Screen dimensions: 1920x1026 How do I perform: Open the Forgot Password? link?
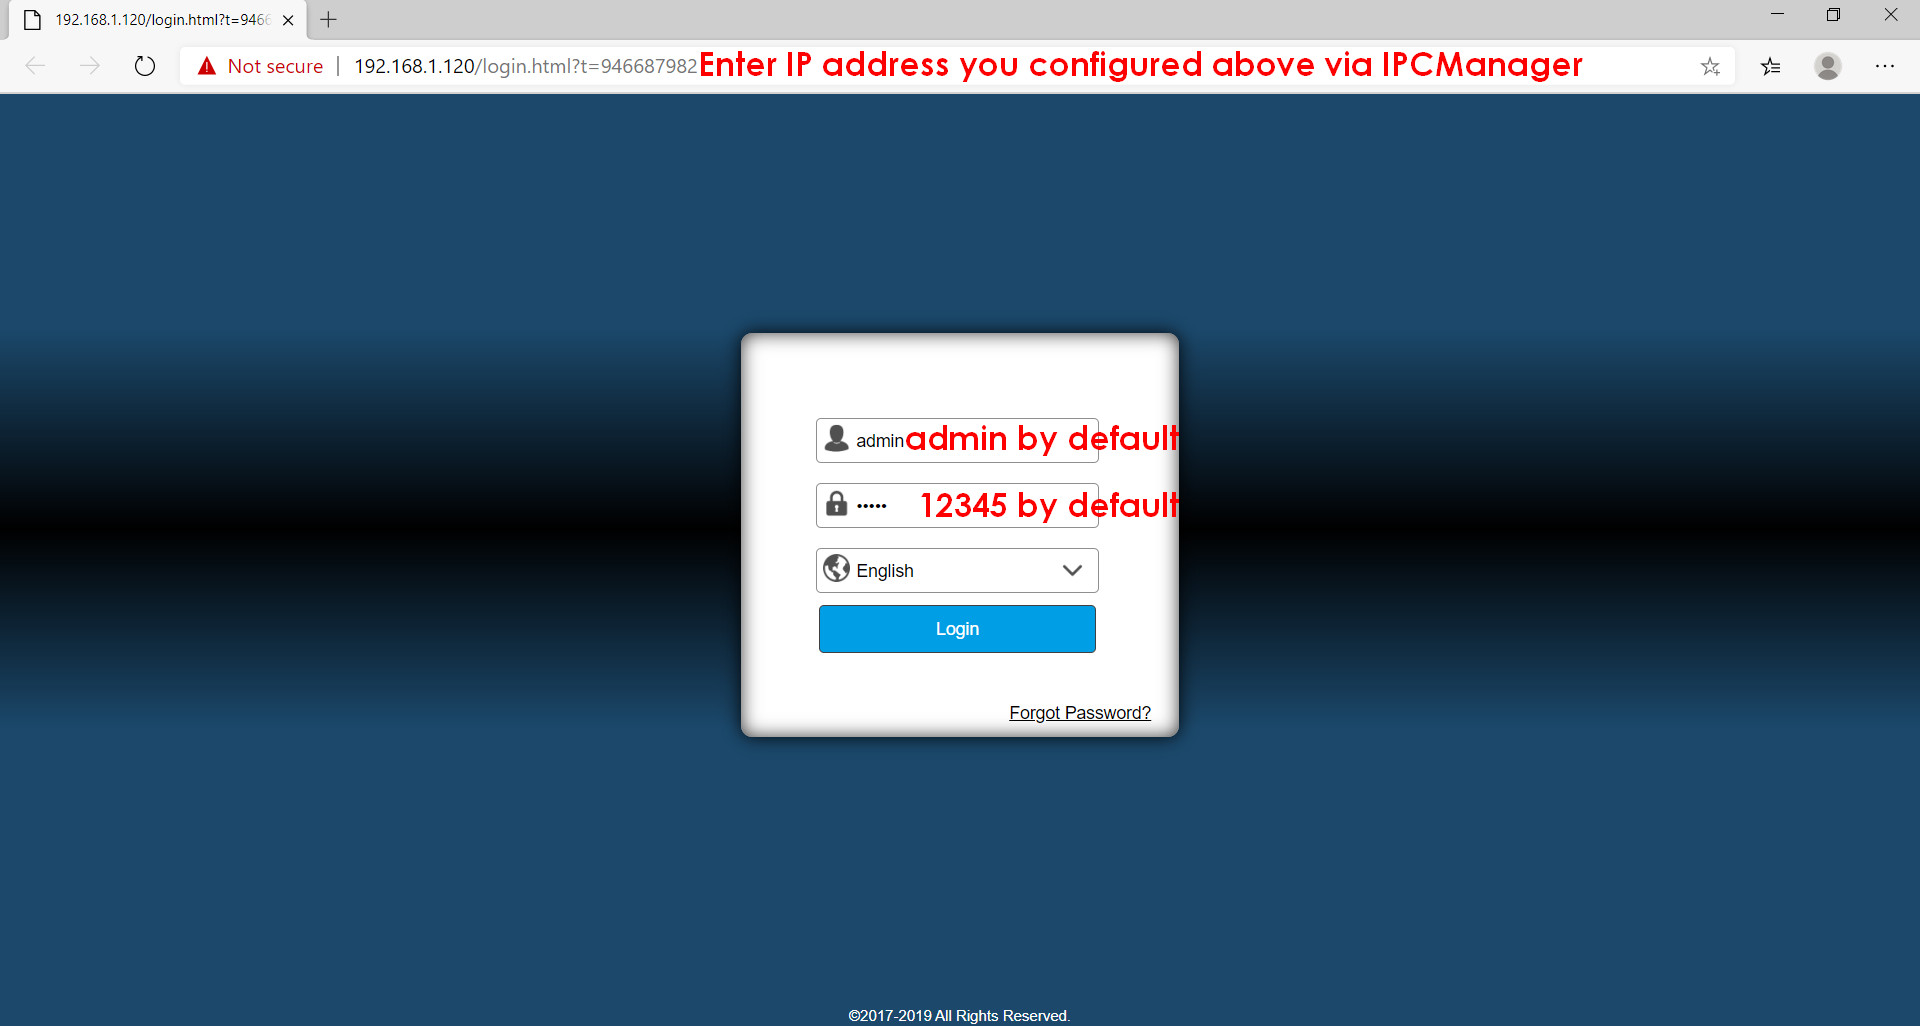click(1080, 713)
